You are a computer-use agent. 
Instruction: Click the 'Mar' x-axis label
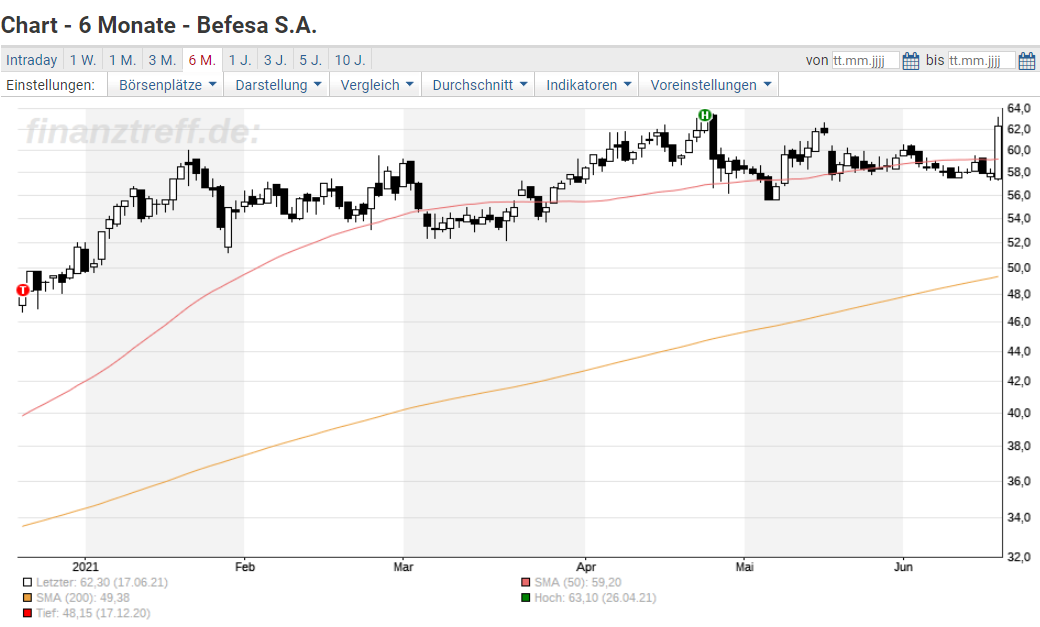403,567
